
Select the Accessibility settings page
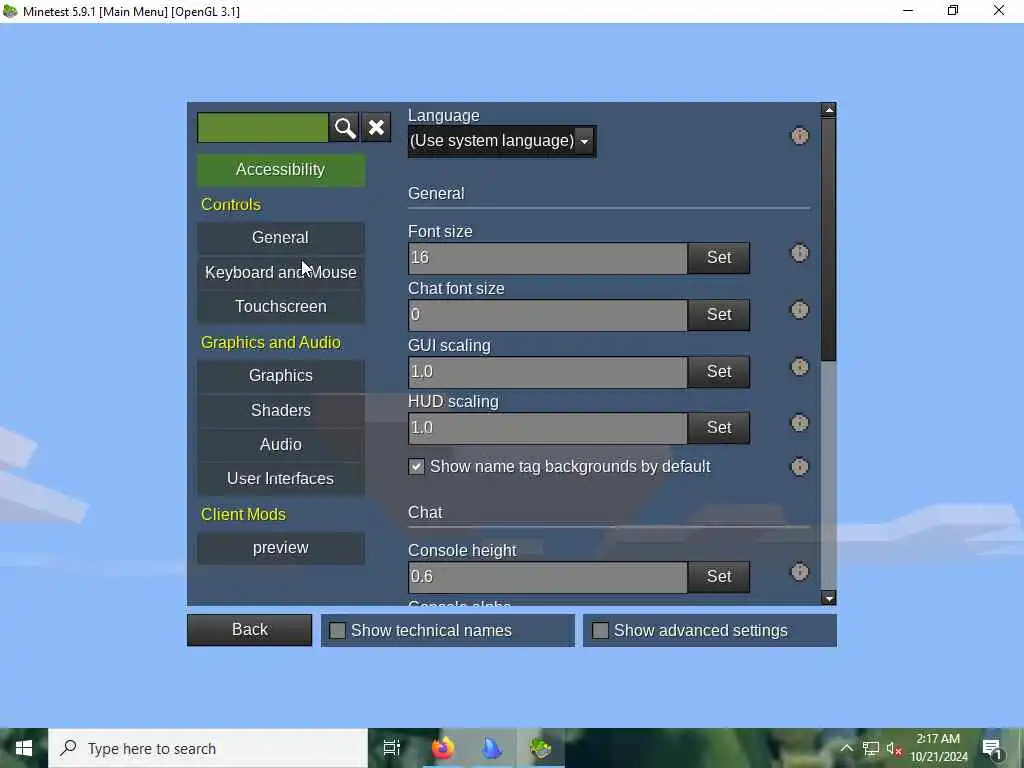(281, 170)
